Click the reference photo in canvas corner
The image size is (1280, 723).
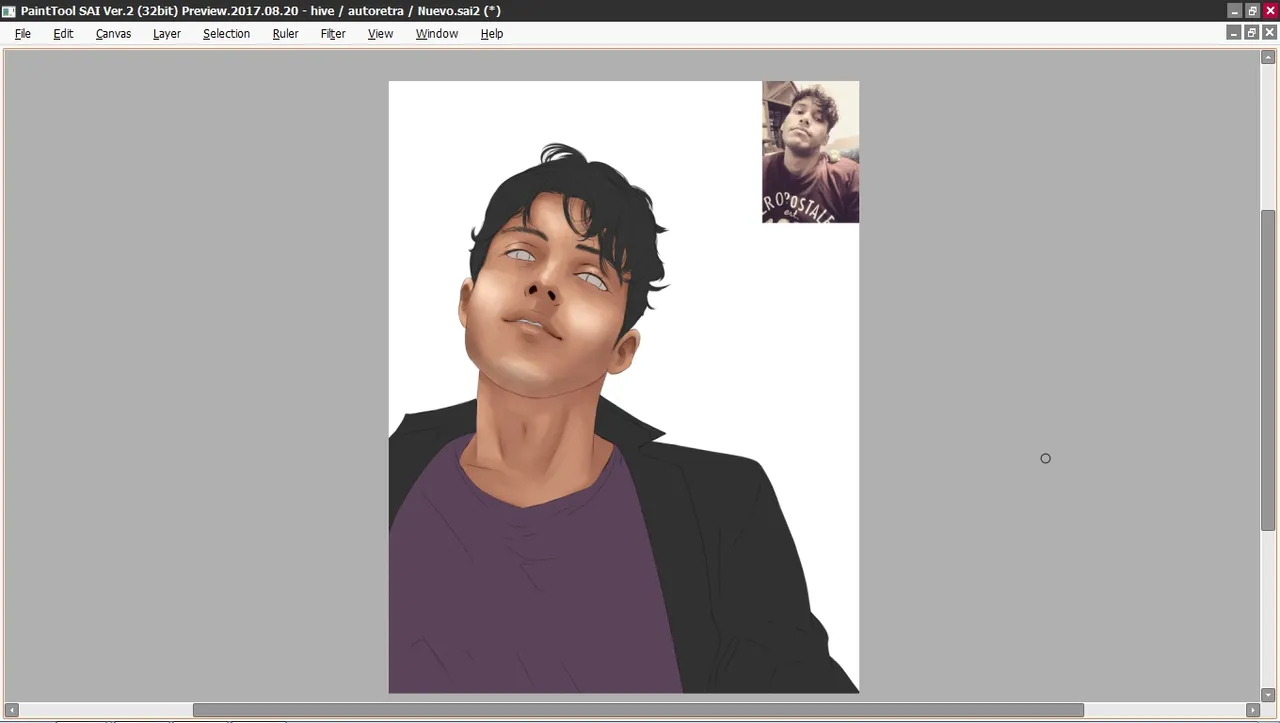pos(810,152)
